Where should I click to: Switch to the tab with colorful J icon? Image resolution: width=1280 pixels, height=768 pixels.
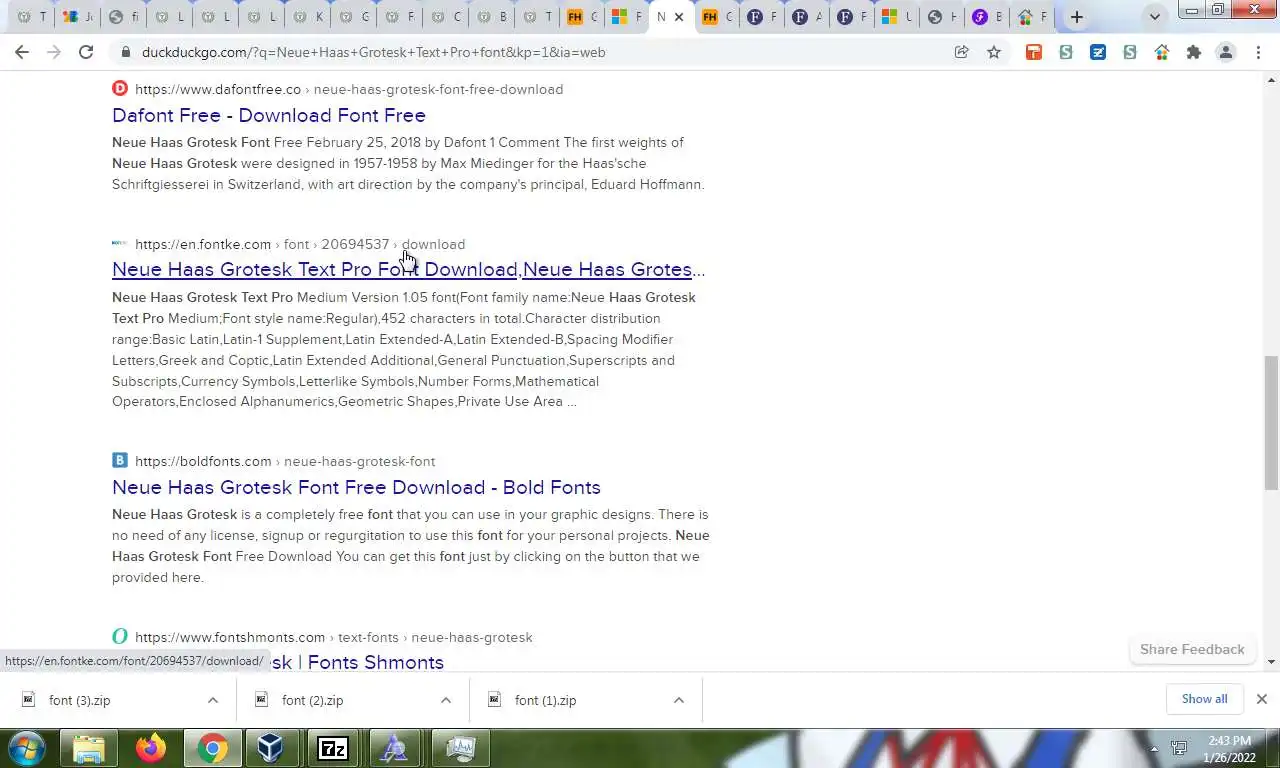click(77, 17)
